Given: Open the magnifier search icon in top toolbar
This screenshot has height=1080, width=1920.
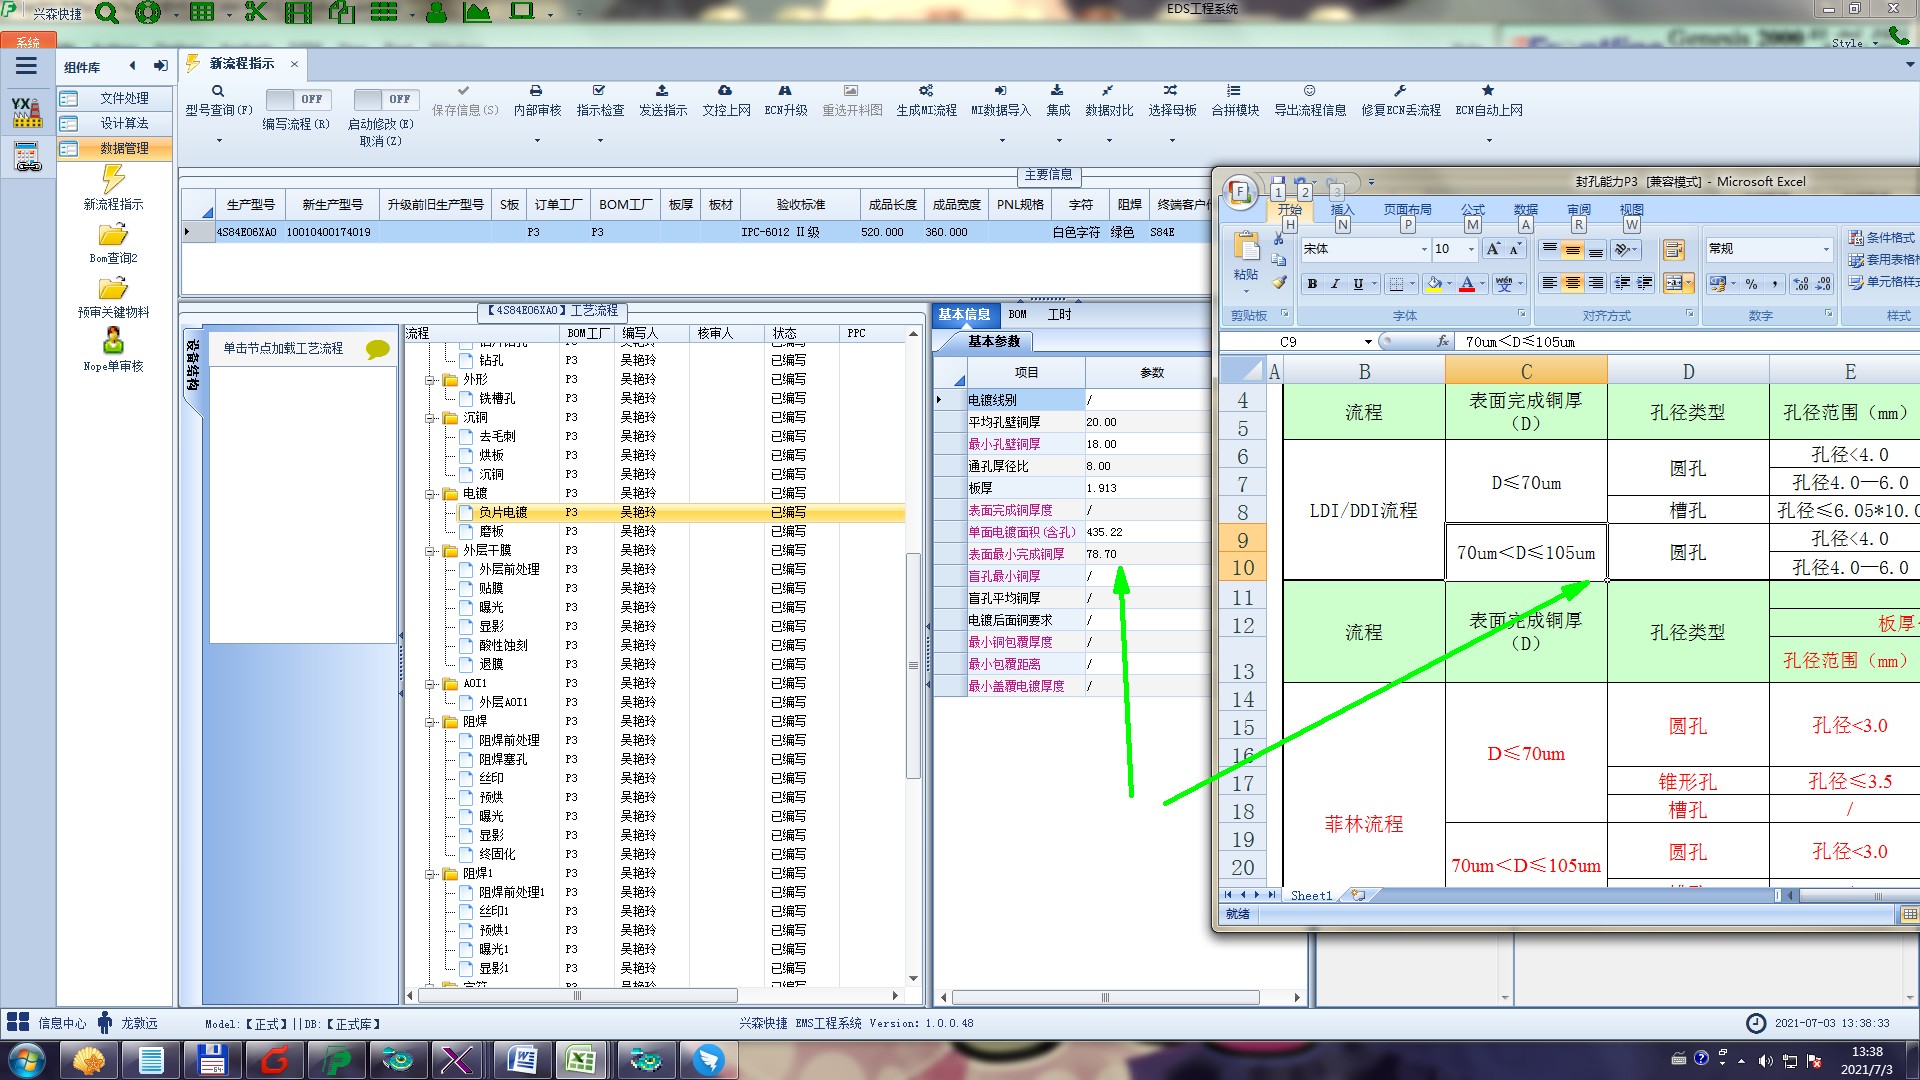Looking at the screenshot, I should (x=106, y=13).
